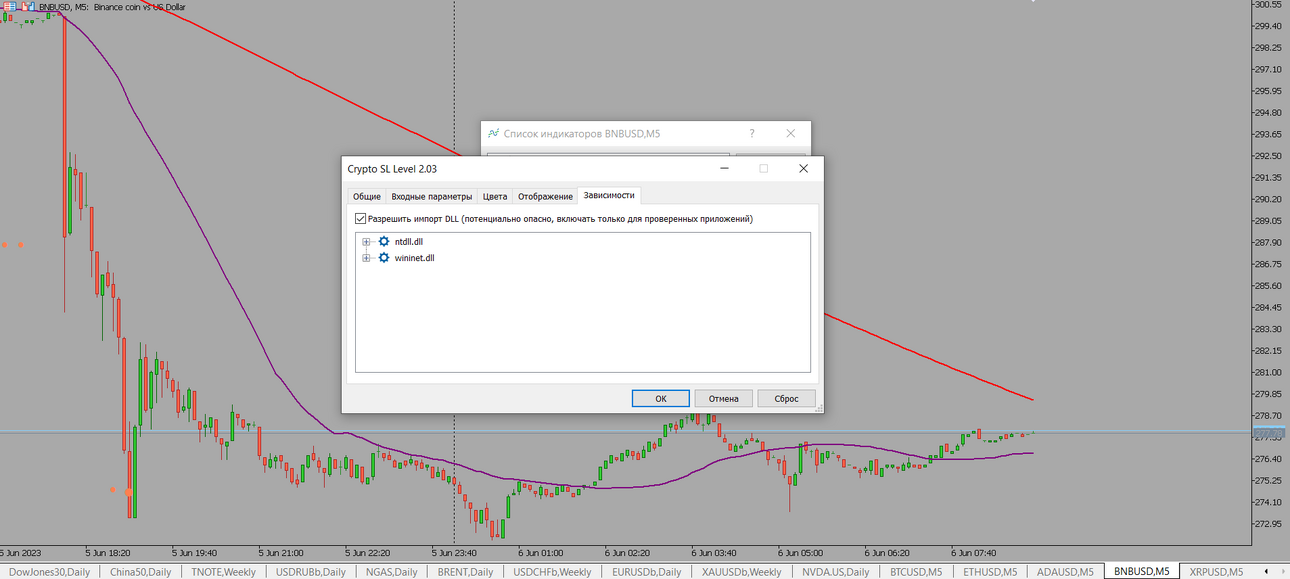
Task: Select the ntdll.dll entry
Action: [409, 241]
